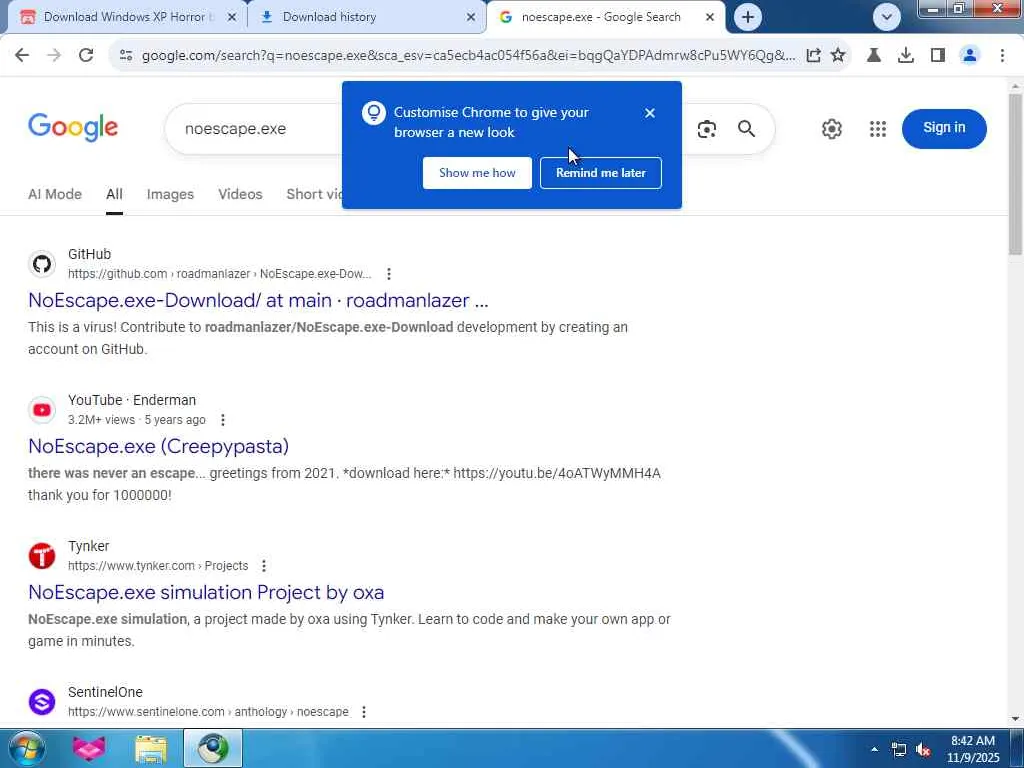Close the Download Windows XP Horror tab
This screenshot has height=768, width=1024.
pos(232,18)
